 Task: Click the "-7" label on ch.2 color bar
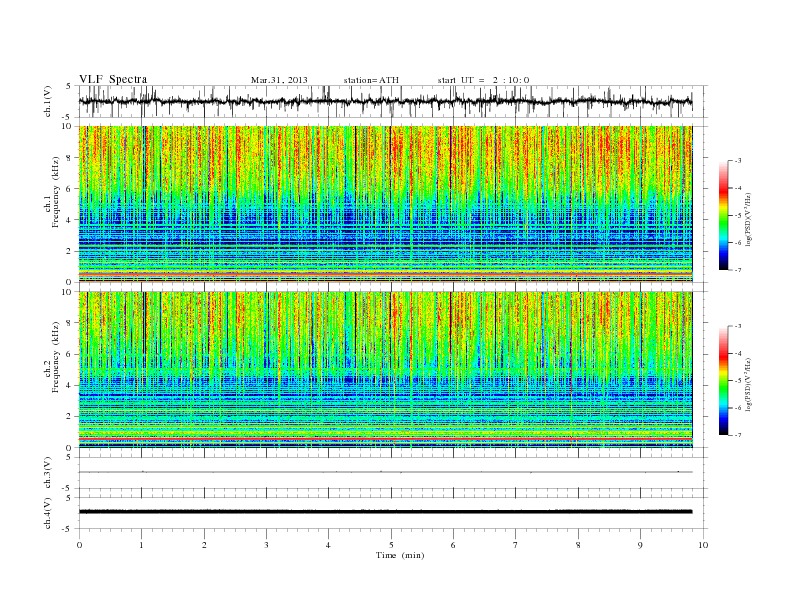737,435
